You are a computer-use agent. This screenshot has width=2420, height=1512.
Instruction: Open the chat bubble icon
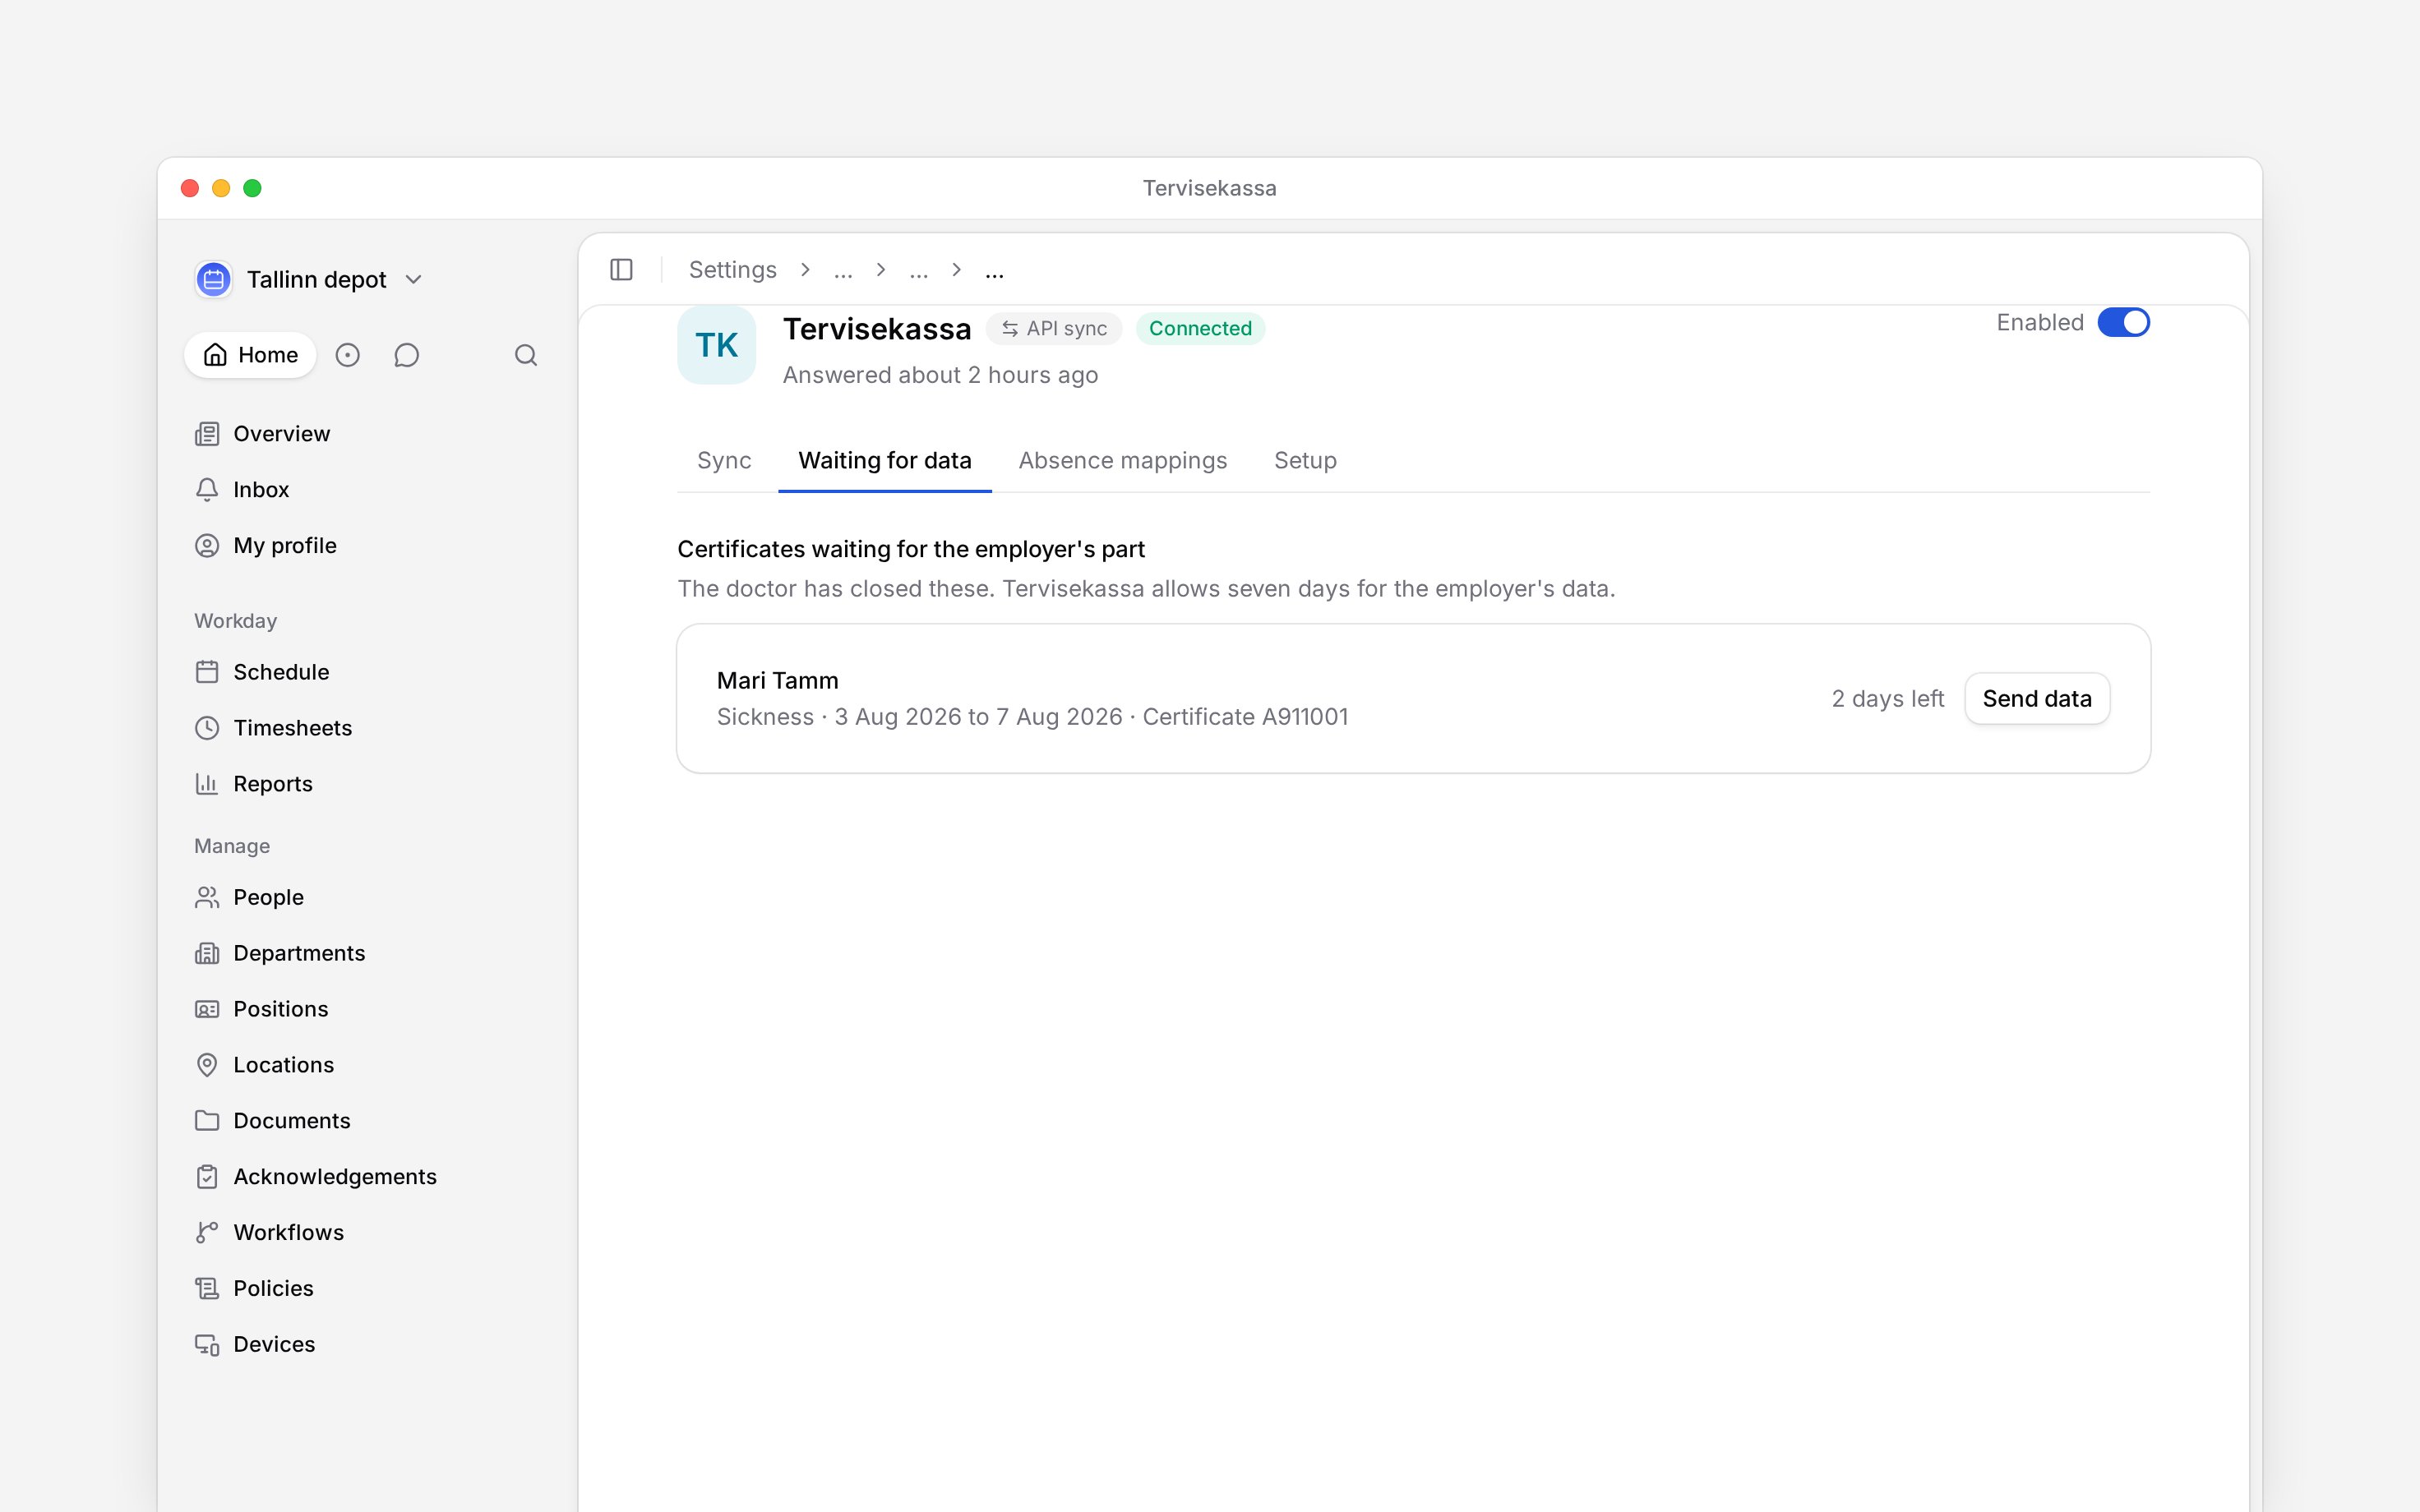tap(406, 355)
